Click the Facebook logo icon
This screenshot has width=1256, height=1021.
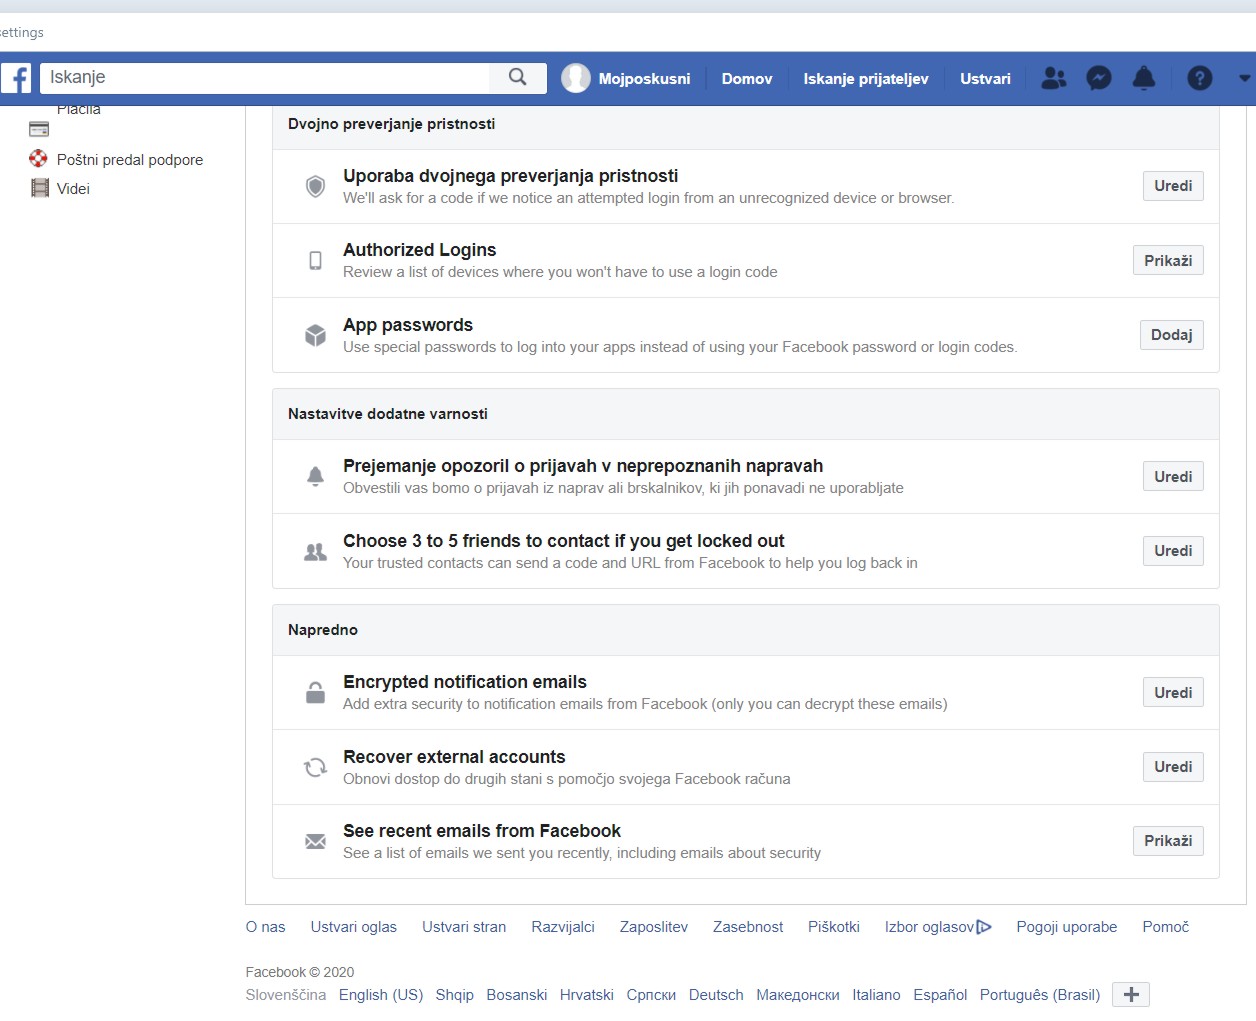pos(17,78)
